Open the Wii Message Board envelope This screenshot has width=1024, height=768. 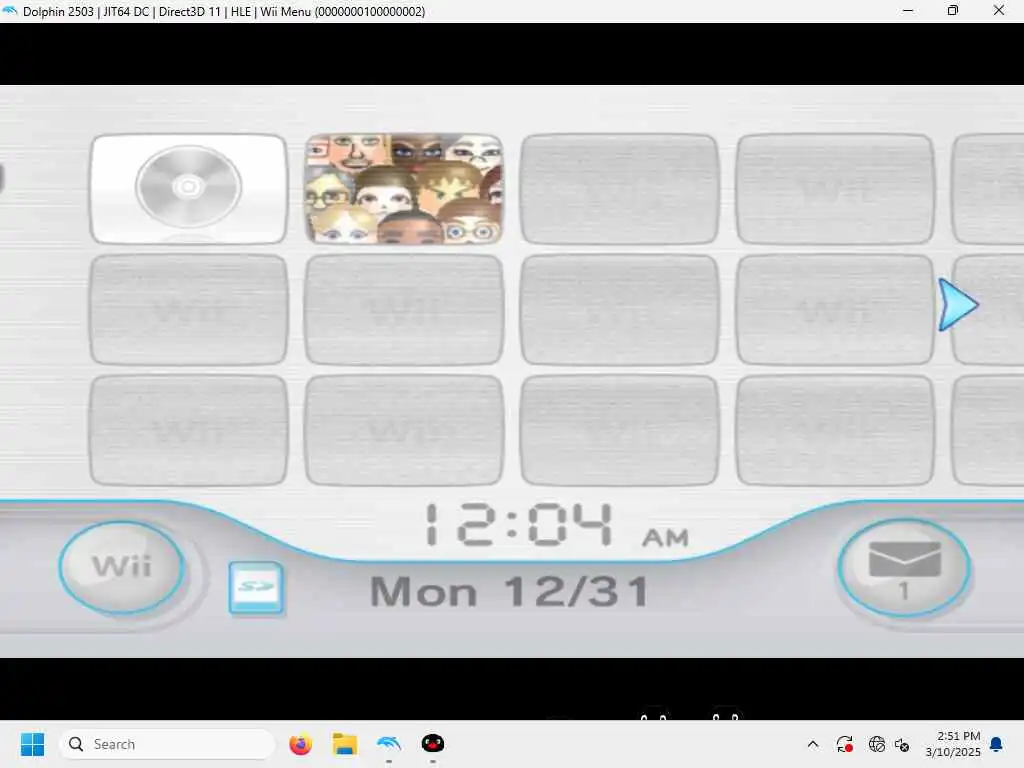[x=904, y=568]
